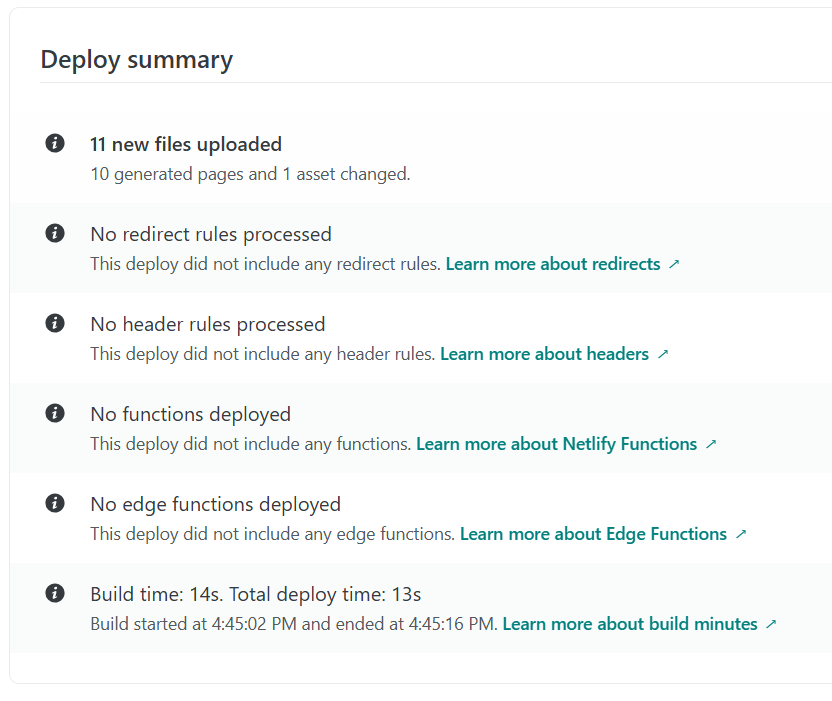
Task: Click info icon next to Build time row
Action: point(55,594)
